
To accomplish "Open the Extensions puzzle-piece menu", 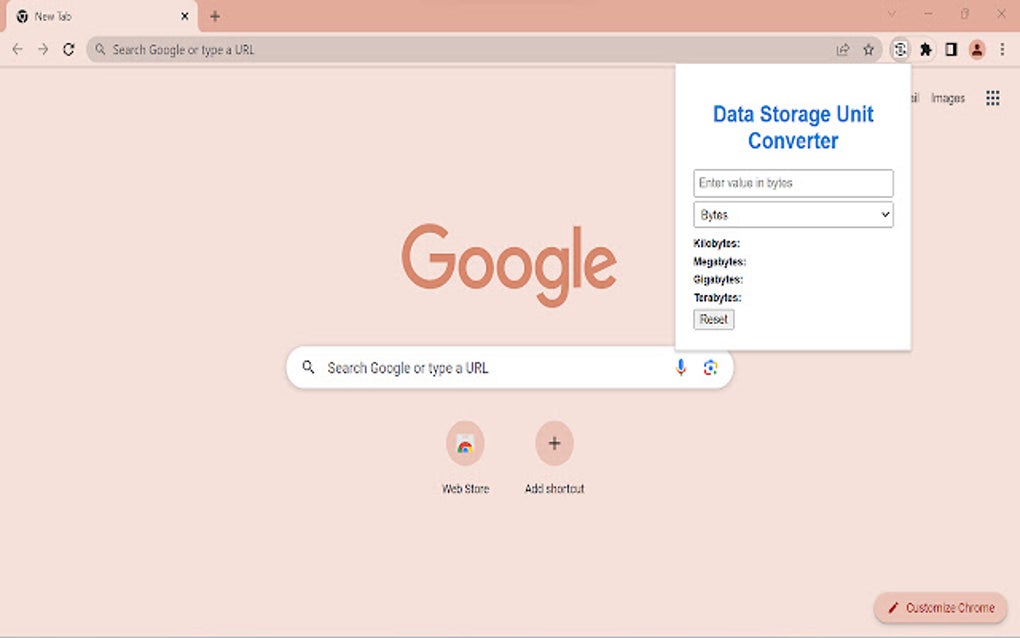I will tap(926, 49).
